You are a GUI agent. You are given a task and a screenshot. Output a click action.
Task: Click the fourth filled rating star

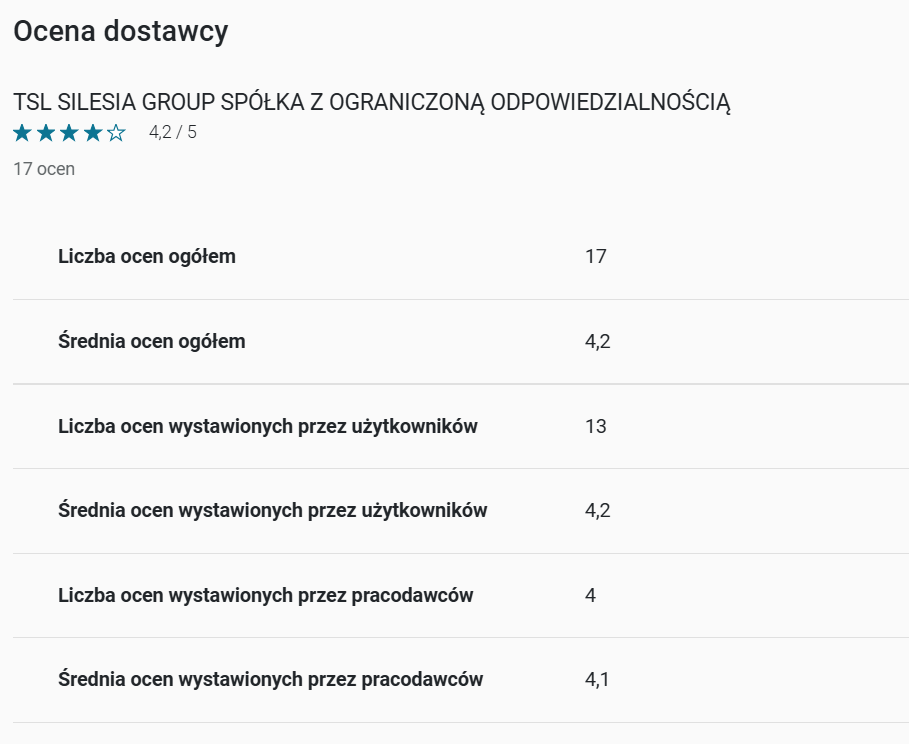pos(93,133)
